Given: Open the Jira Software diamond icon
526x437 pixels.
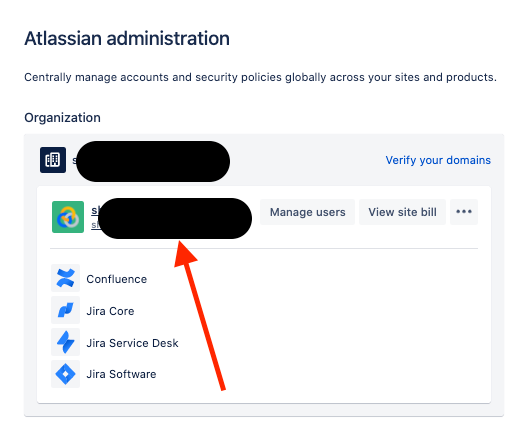Looking at the screenshot, I should coord(66,374).
